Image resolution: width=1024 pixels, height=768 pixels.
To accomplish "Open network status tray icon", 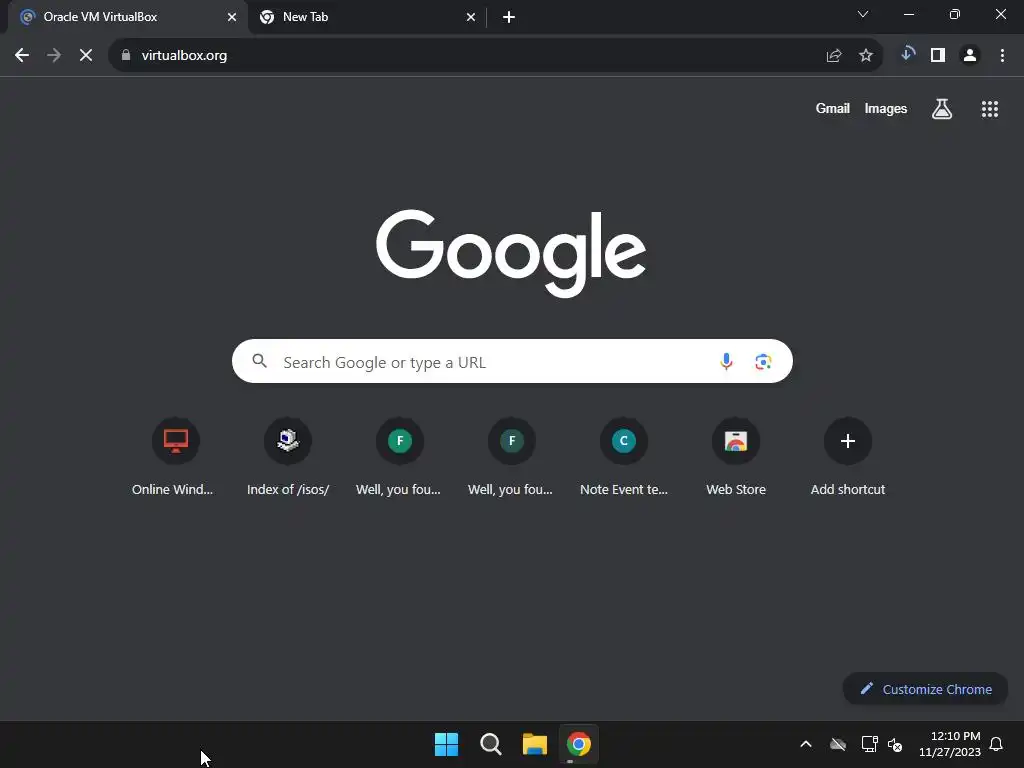I will [869, 744].
